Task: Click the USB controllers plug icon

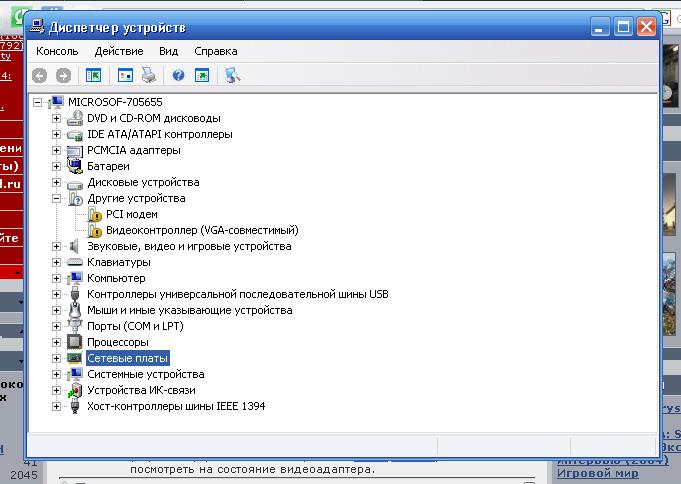Action: point(75,294)
